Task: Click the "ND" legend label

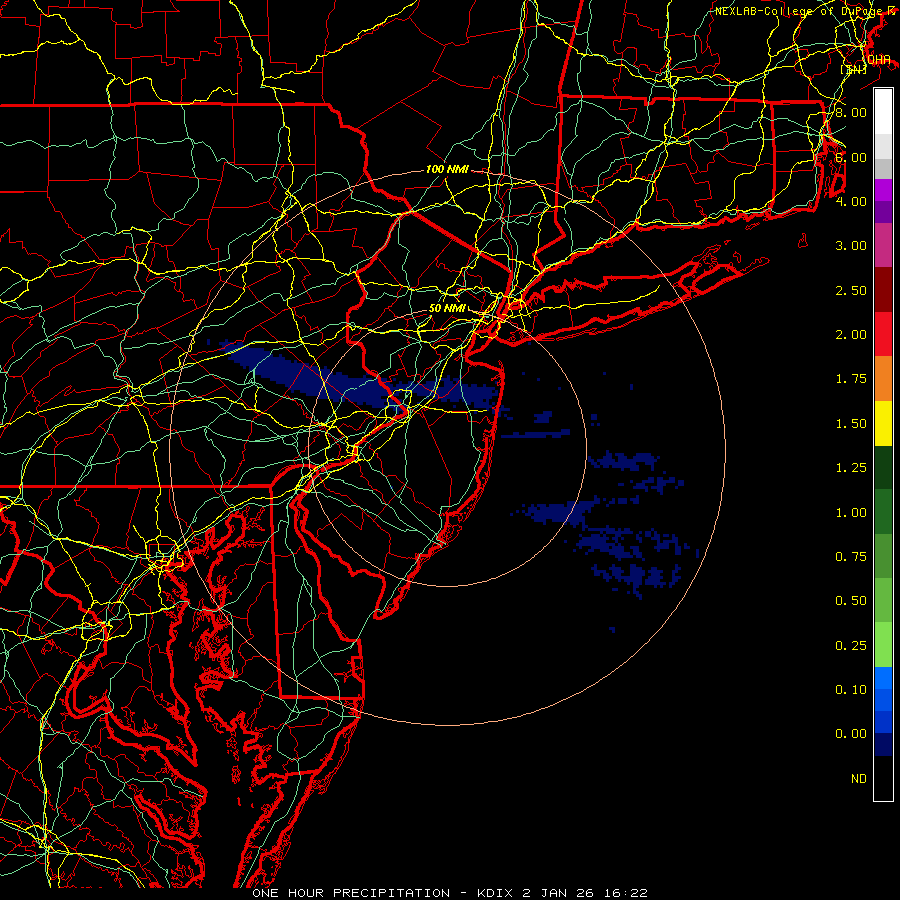Action: tap(859, 779)
